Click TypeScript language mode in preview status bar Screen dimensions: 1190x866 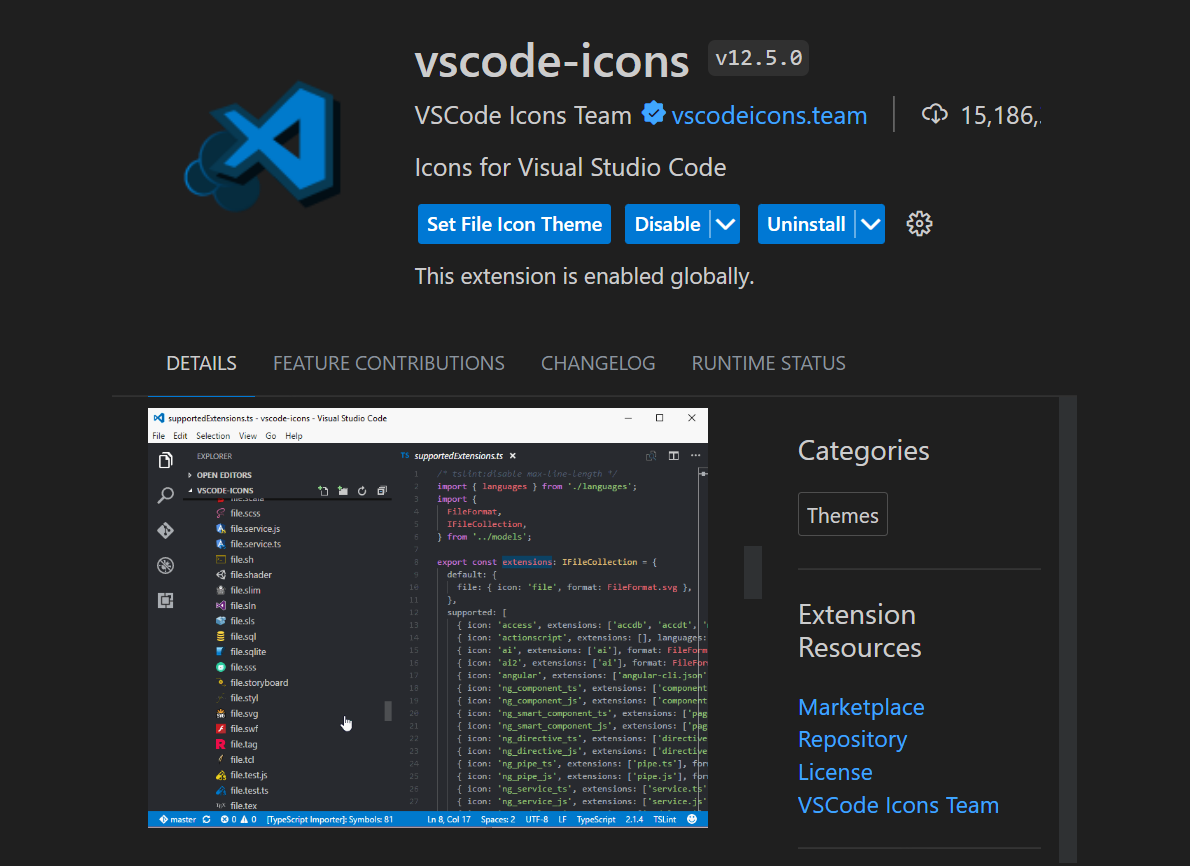coord(596,820)
